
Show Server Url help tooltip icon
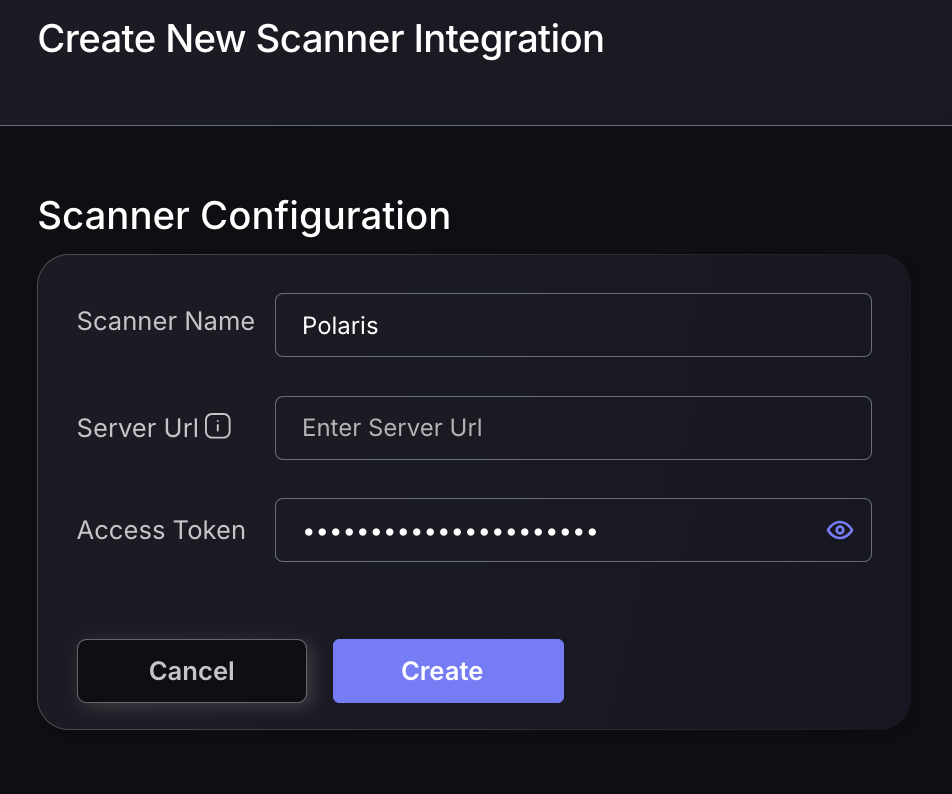(x=218, y=427)
